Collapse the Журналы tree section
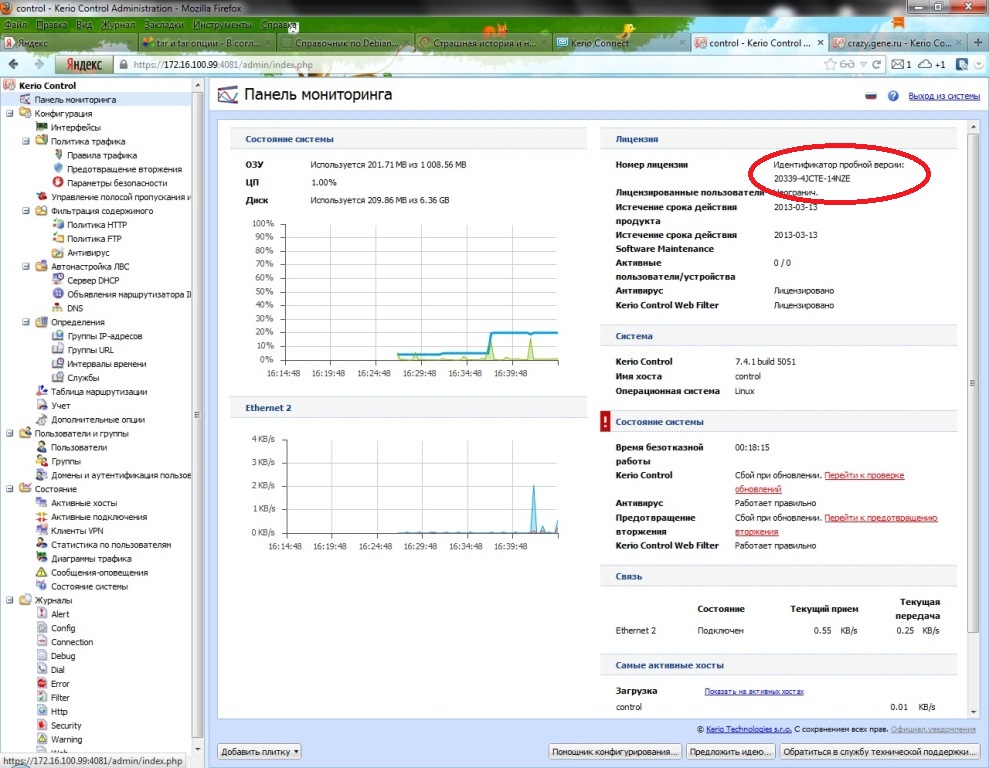 pos(10,600)
